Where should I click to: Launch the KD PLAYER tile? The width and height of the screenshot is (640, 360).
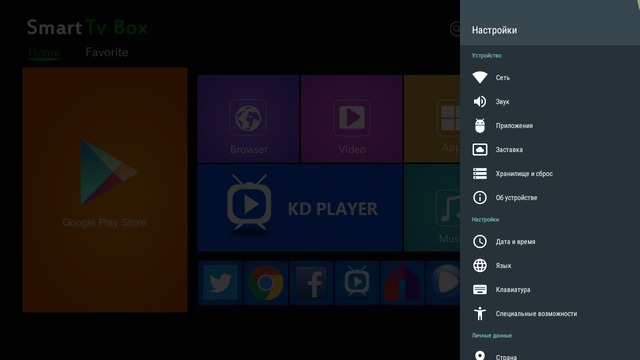300,208
